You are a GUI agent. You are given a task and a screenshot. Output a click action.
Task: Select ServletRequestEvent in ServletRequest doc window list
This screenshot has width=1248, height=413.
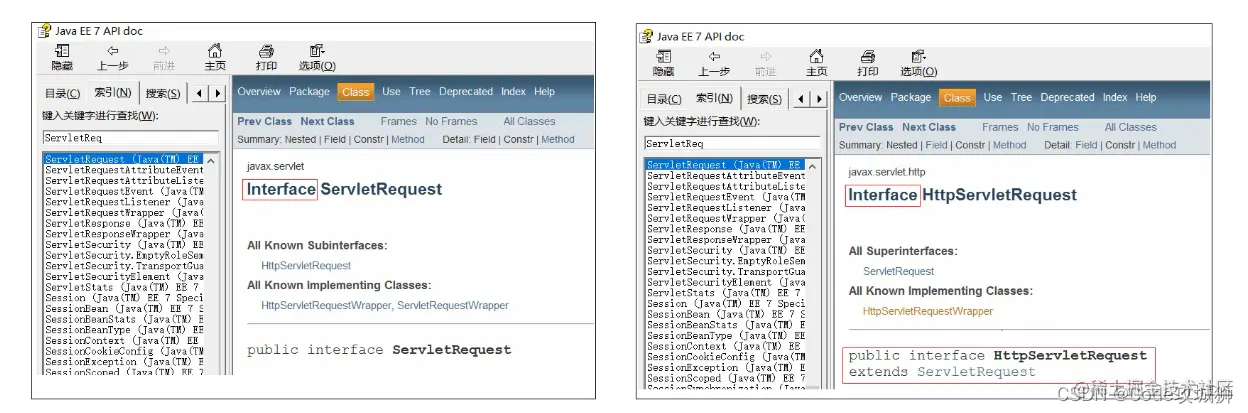(x=124, y=191)
